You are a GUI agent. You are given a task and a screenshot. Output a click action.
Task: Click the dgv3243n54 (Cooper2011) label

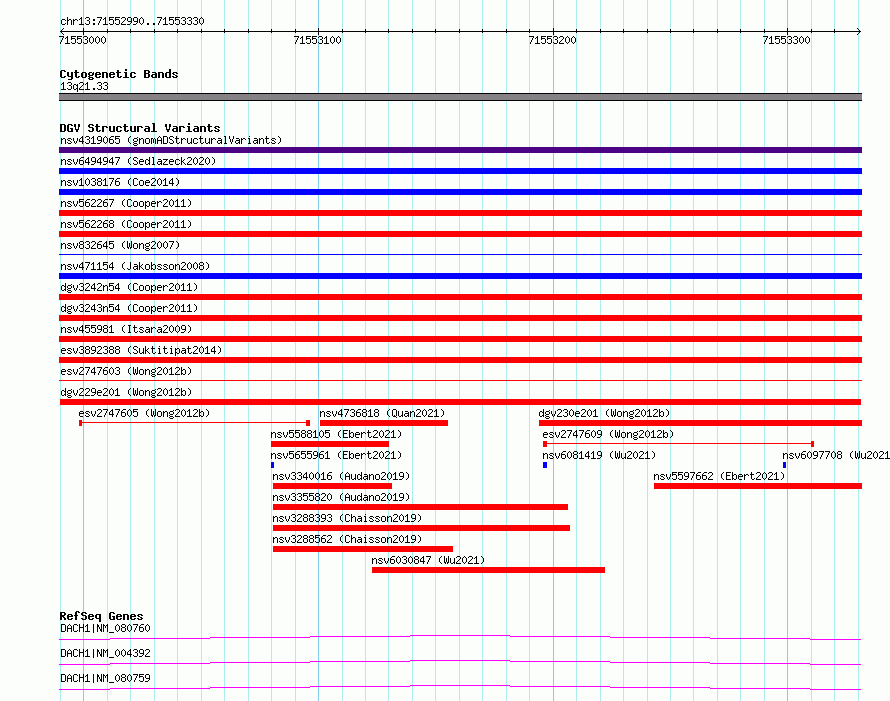(x=129, y=308)
